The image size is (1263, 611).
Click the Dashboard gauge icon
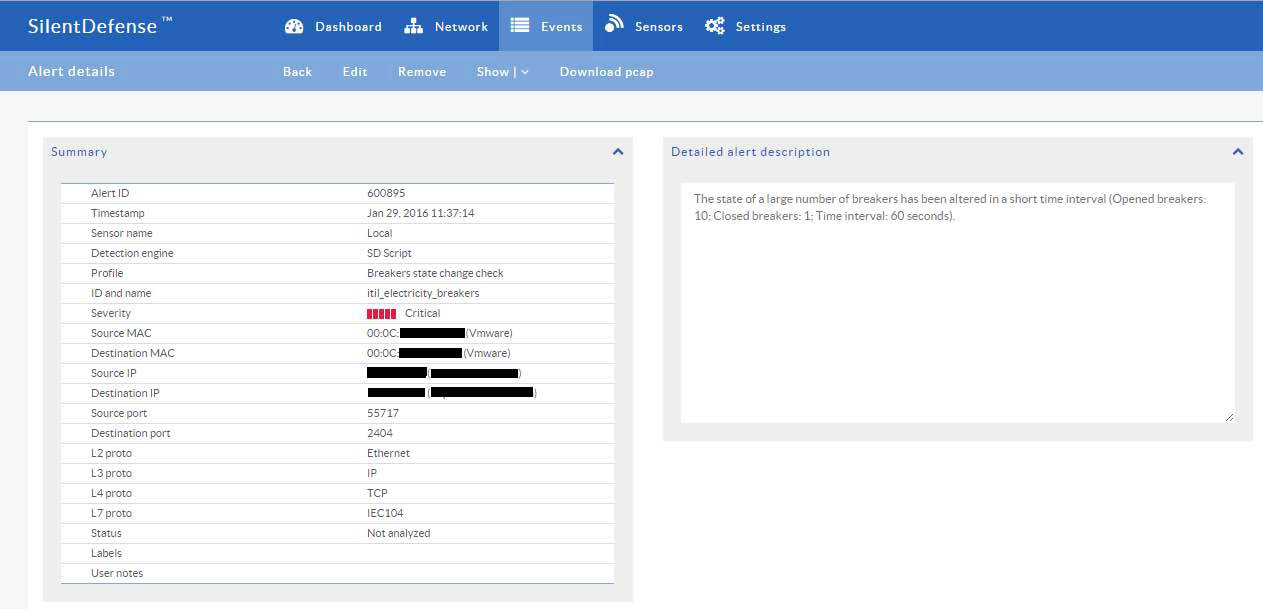[294, 27]
